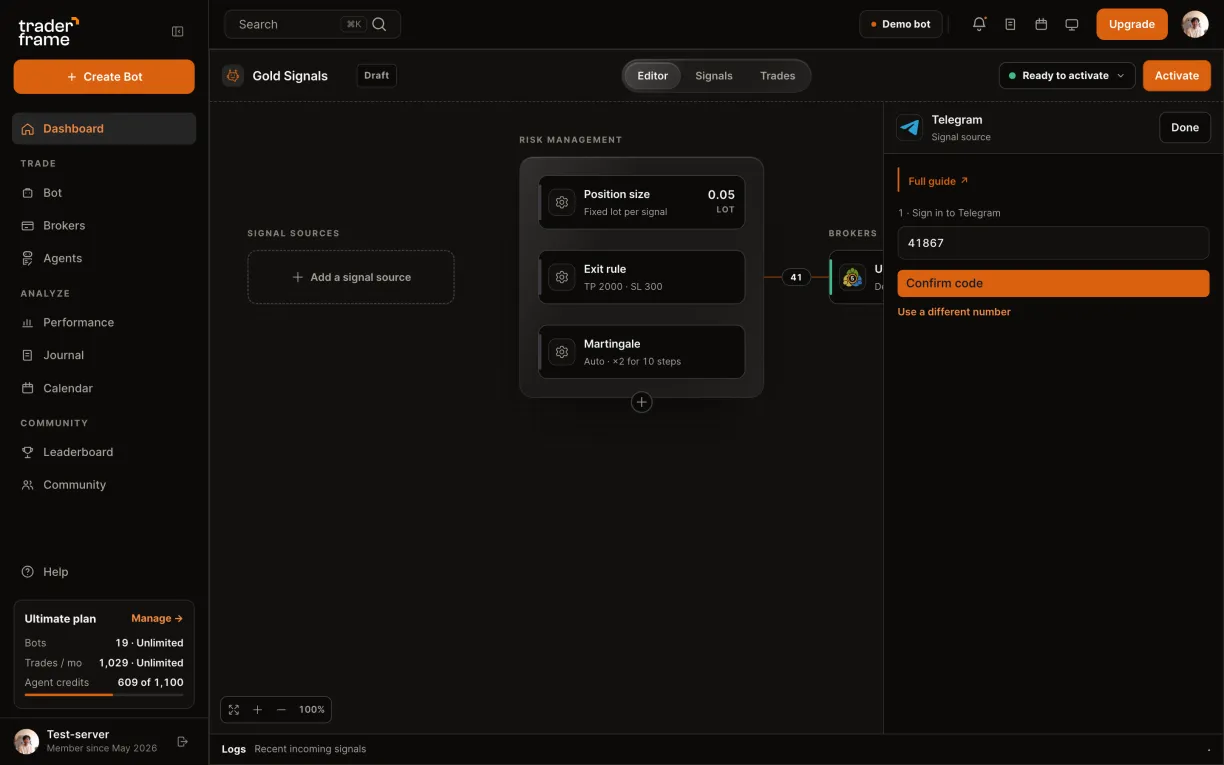Viewport: 1224px width, 765px height.
Task: Open Martingale gear settings
Action: [562, 352]
